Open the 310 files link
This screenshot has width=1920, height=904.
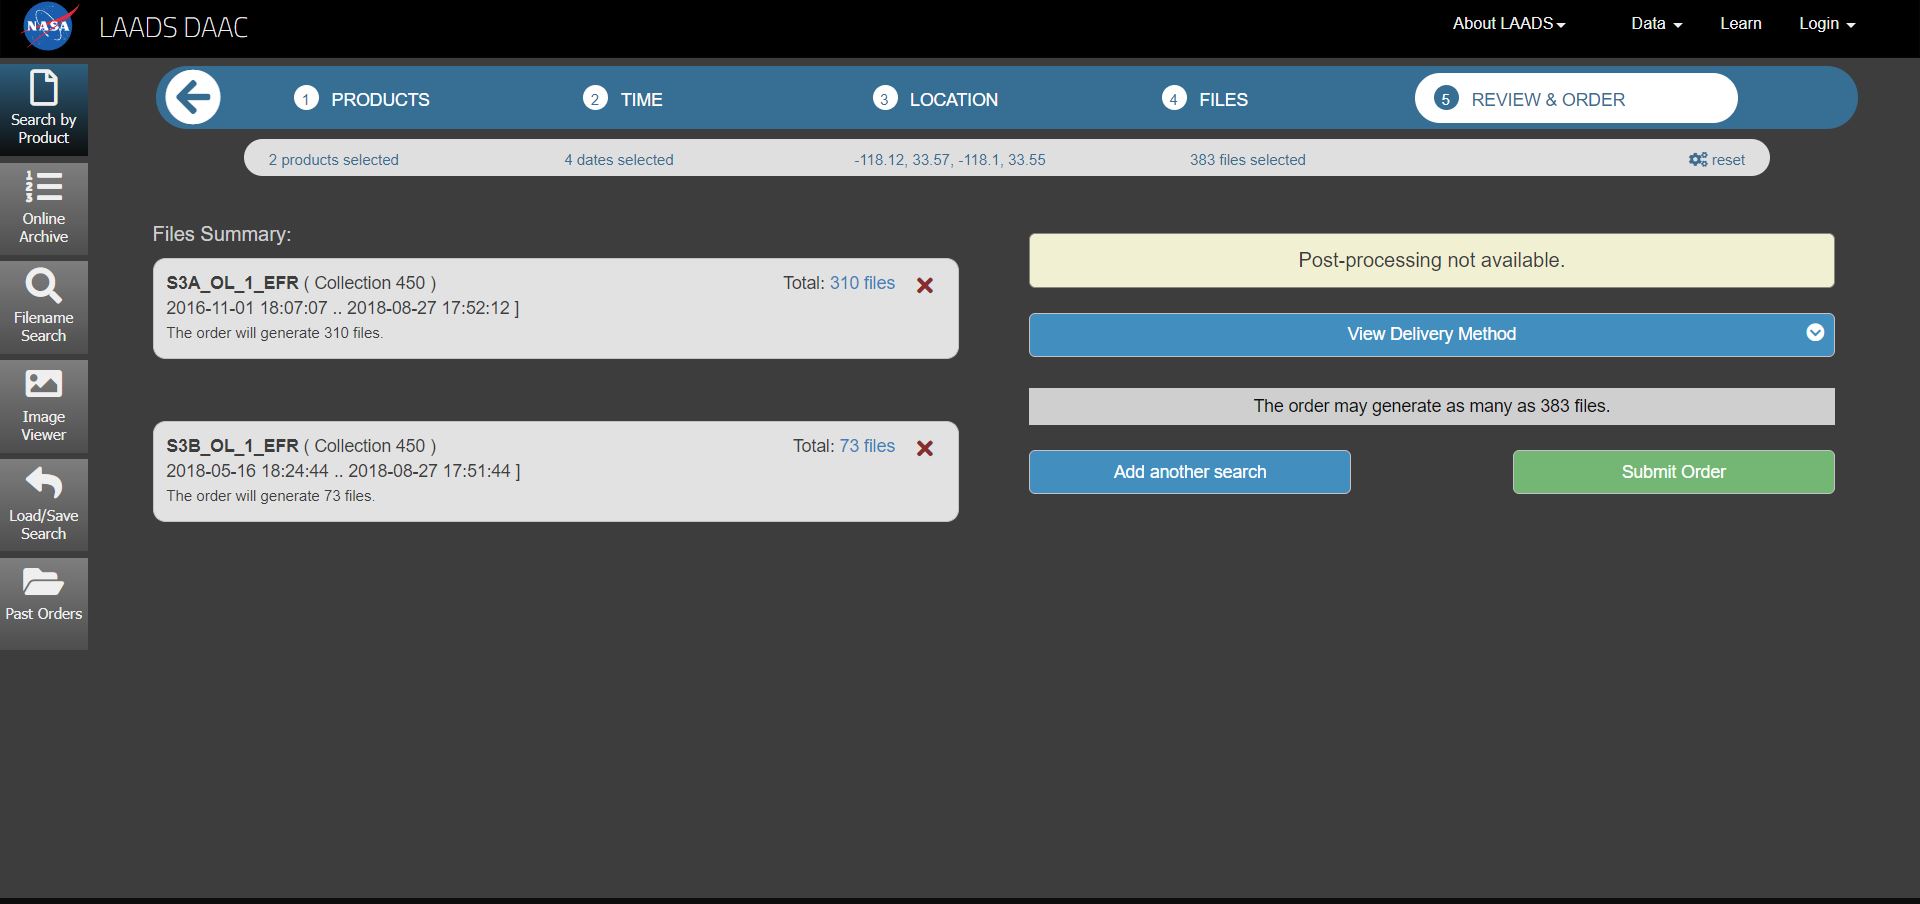[x=862, y=283]
